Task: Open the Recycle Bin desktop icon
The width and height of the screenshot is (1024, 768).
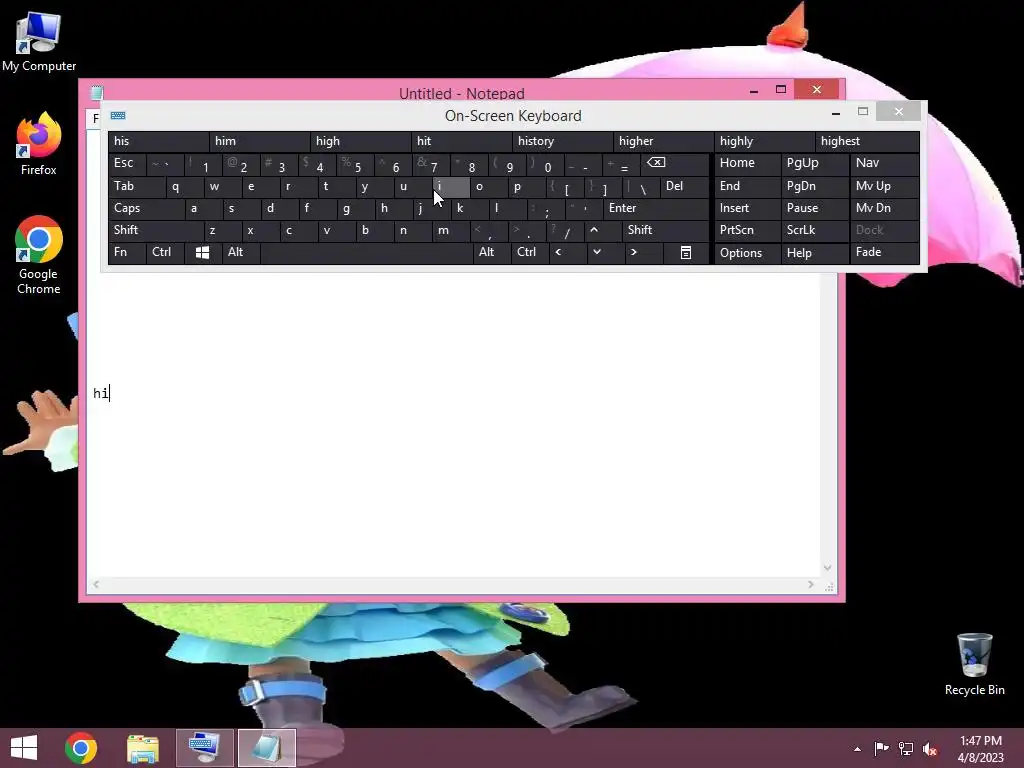Action: click(974, 664)
